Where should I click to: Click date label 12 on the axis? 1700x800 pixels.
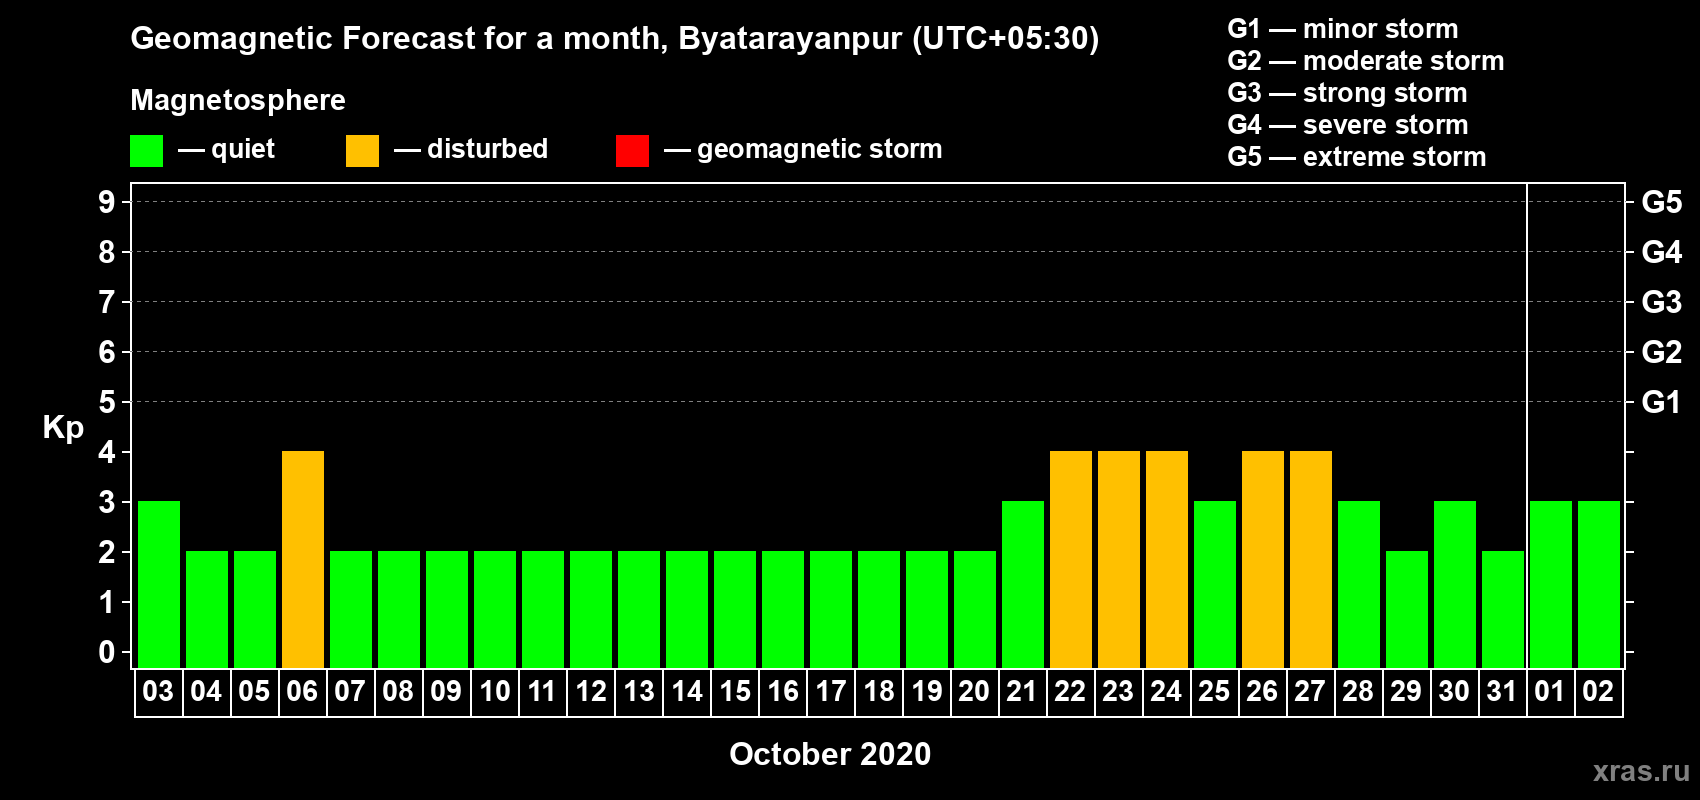tap(590, 691)
